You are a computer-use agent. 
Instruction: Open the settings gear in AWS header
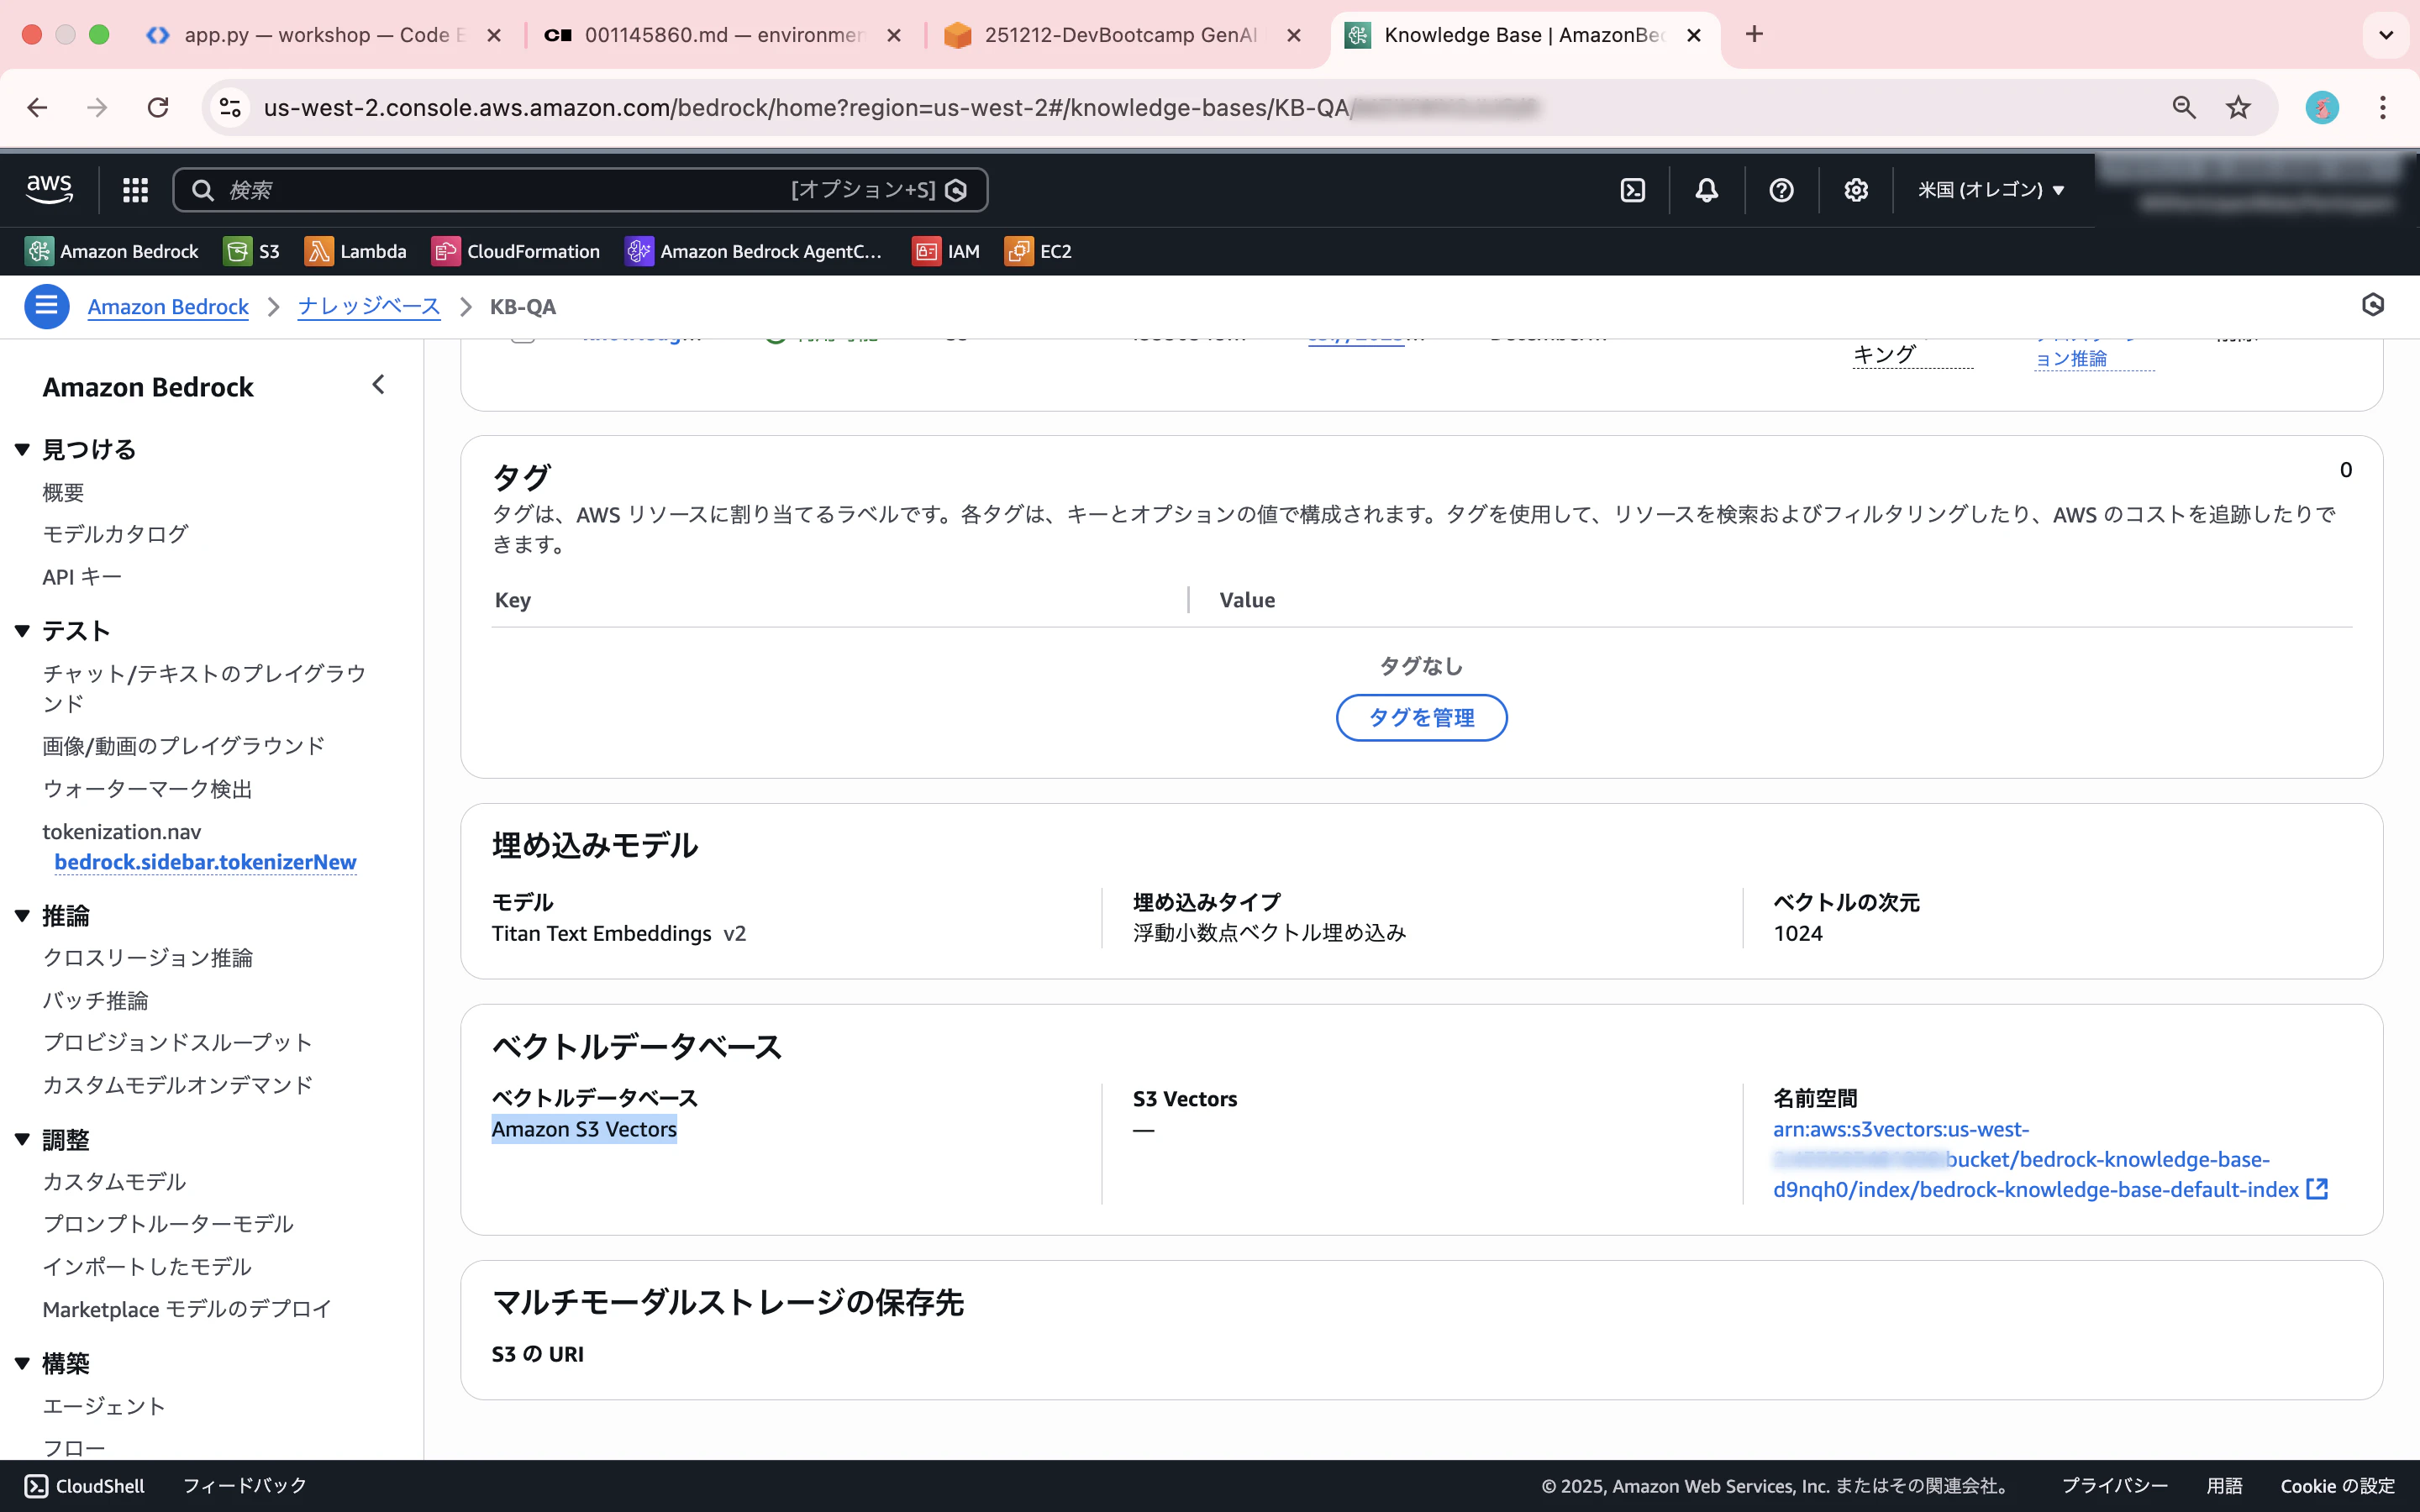click(x=1856, y=190)
